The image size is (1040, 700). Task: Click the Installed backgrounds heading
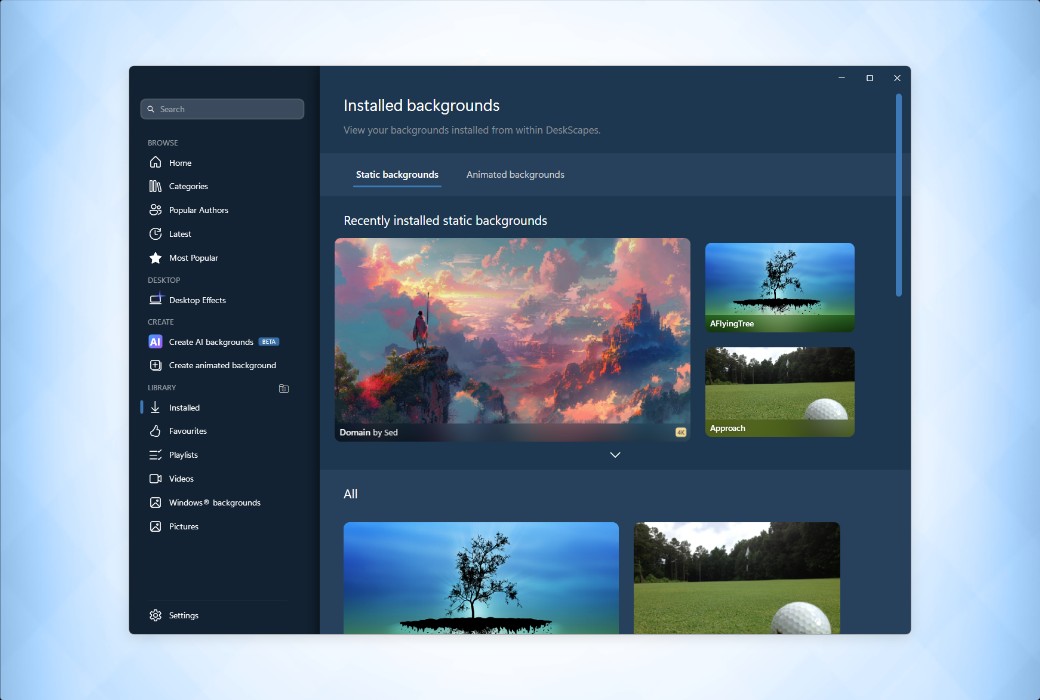click(x=421, y=105)
